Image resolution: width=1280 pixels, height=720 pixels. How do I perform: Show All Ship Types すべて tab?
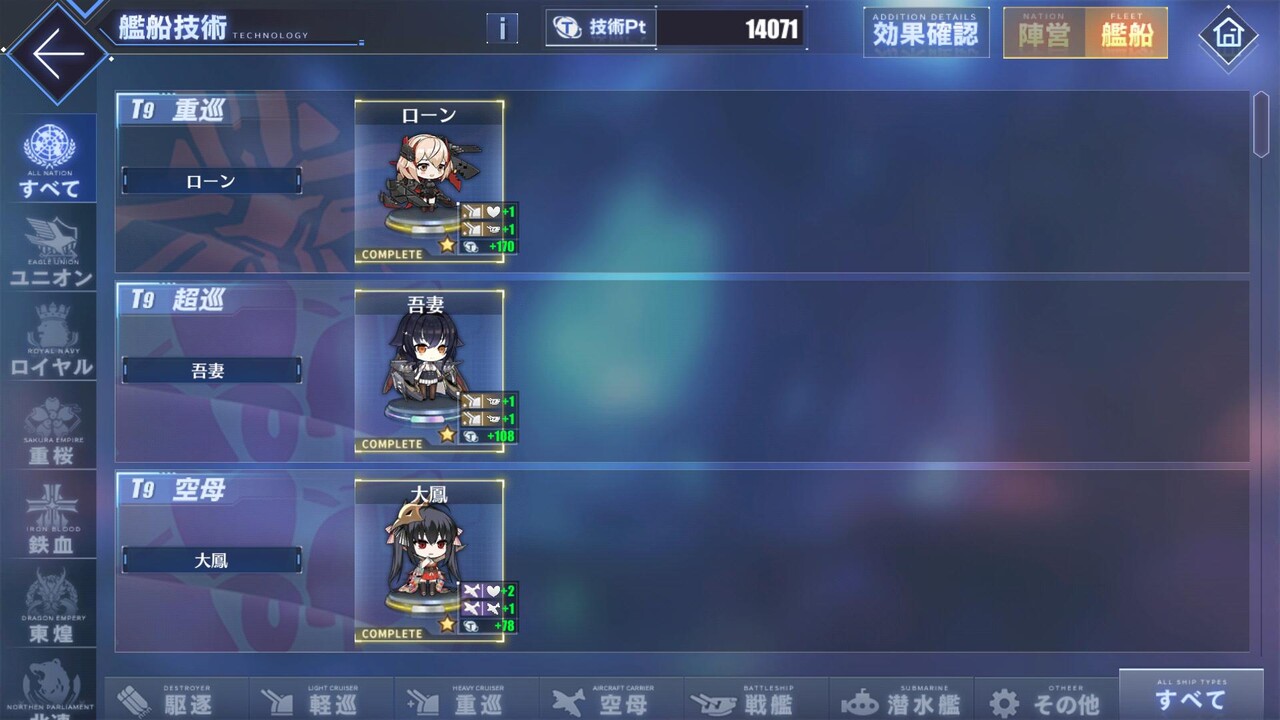(x=1191, y=694)
